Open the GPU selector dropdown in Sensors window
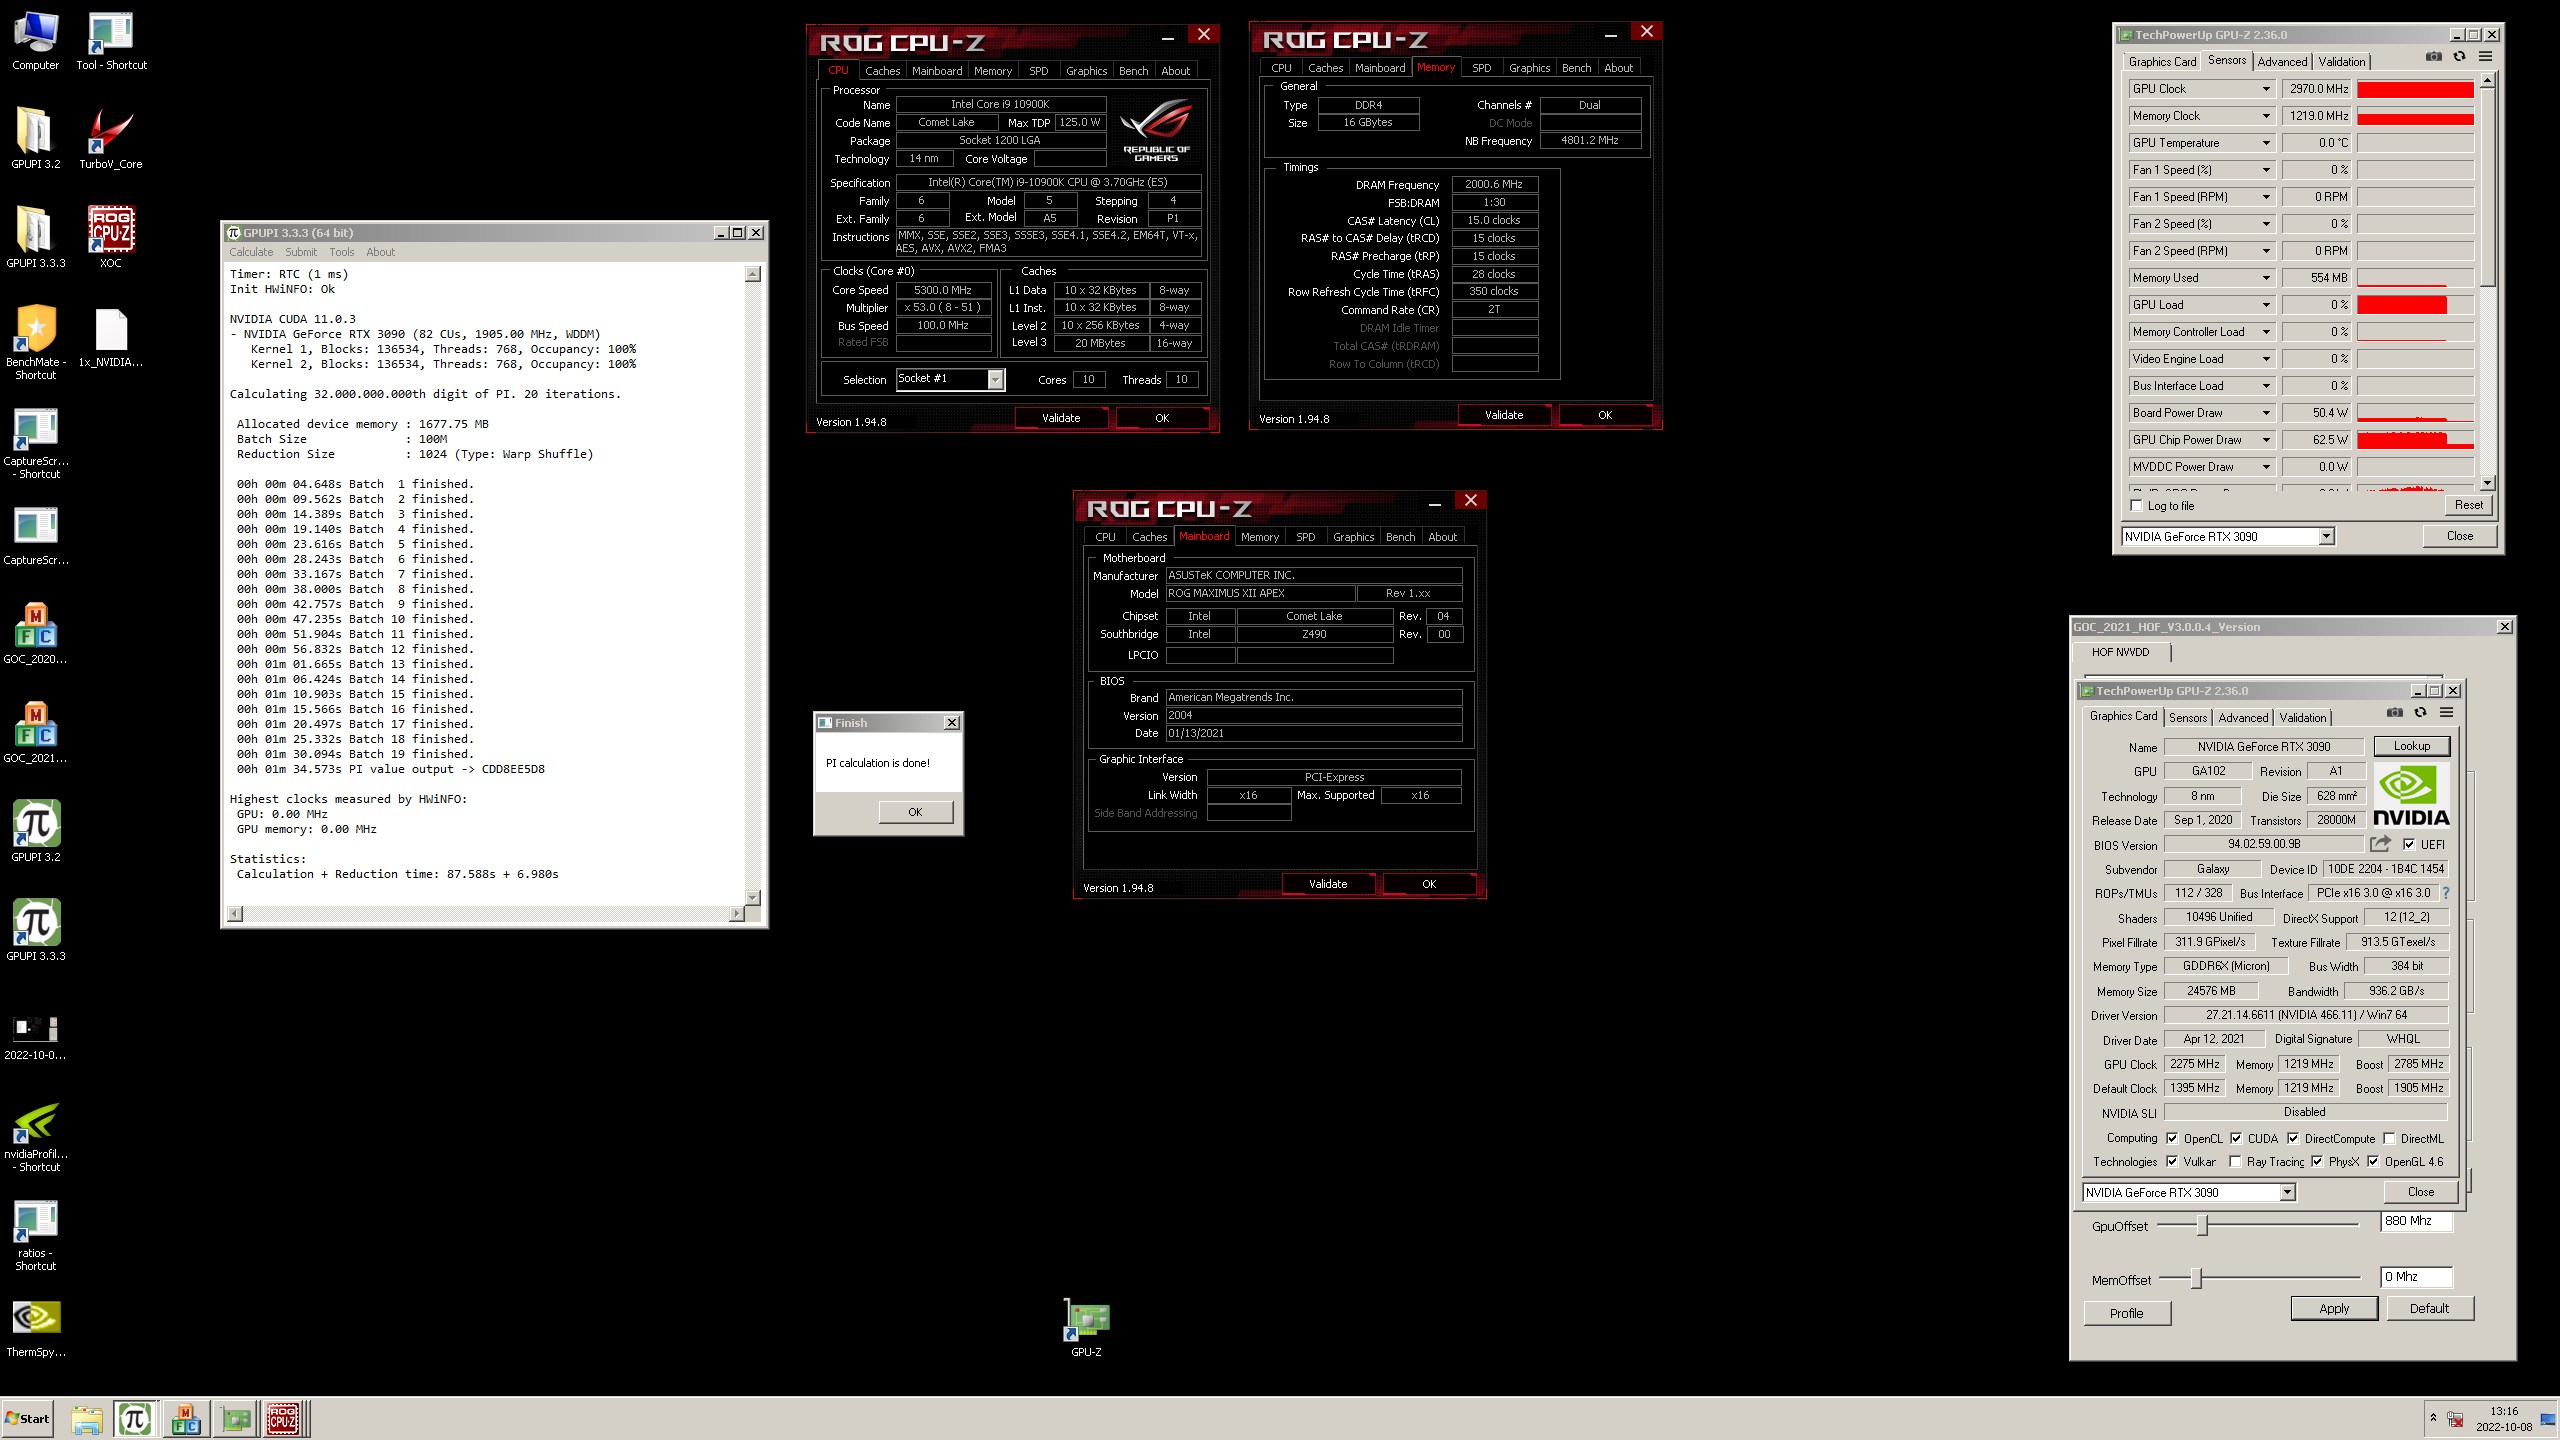Image resolution: width=2560 pixels, height=1440 pixels. pos(2326,536)
